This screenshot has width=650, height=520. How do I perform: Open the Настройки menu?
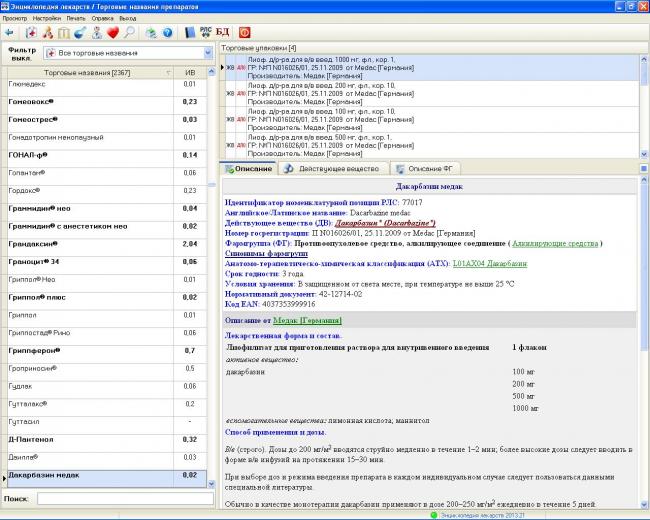47,18
